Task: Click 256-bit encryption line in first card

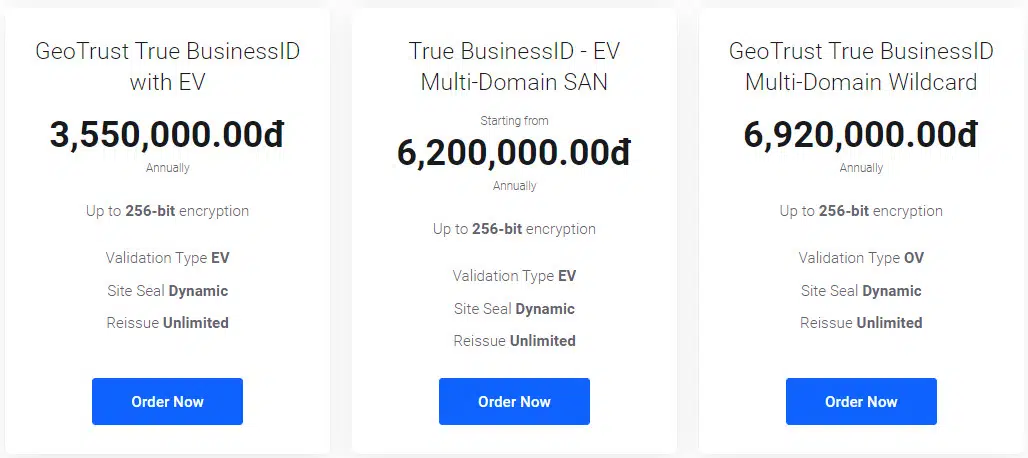Action: coord(167,211)
